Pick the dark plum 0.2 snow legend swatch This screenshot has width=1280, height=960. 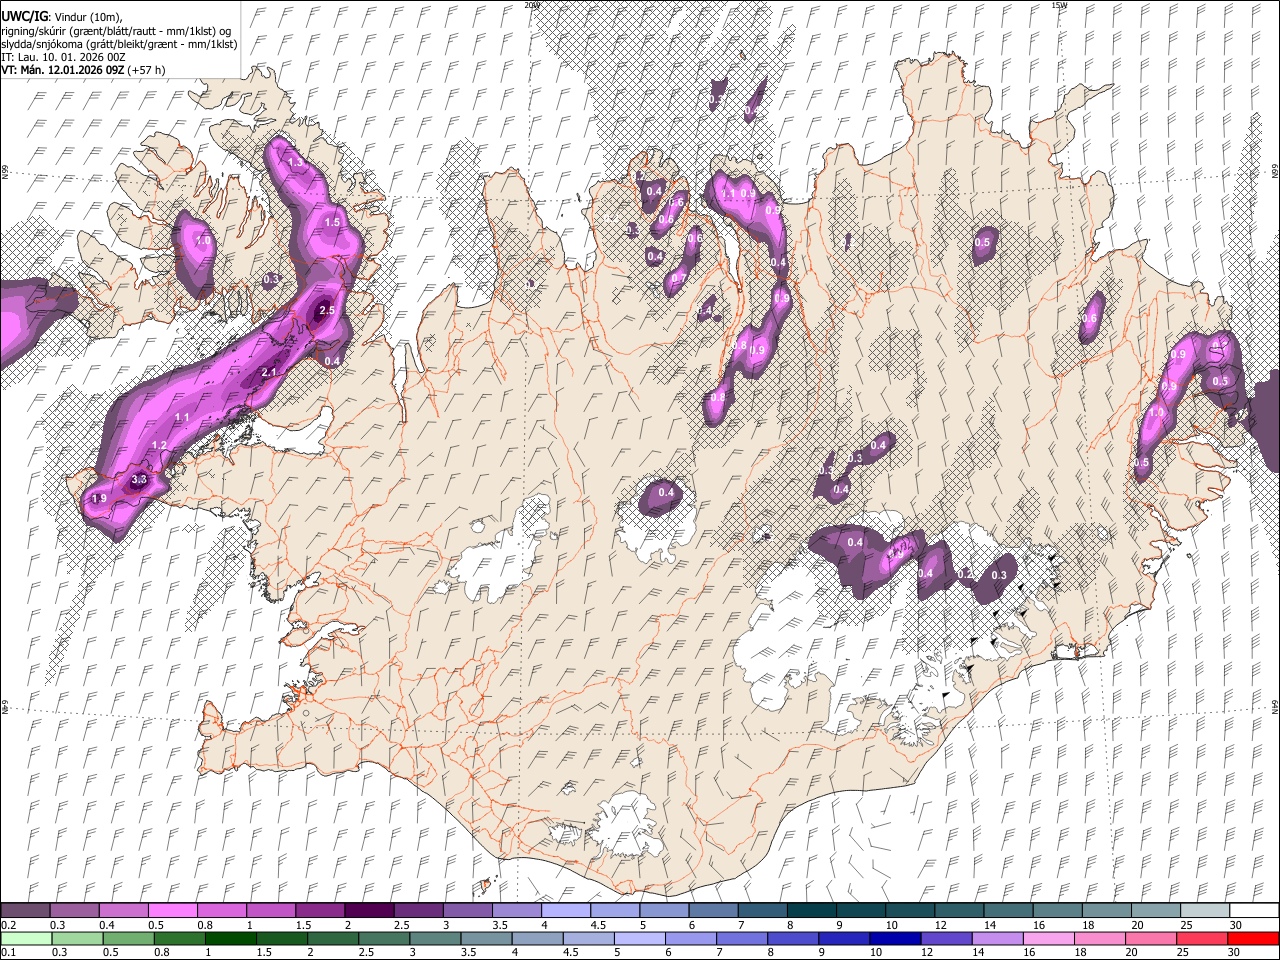pos(25,910)
